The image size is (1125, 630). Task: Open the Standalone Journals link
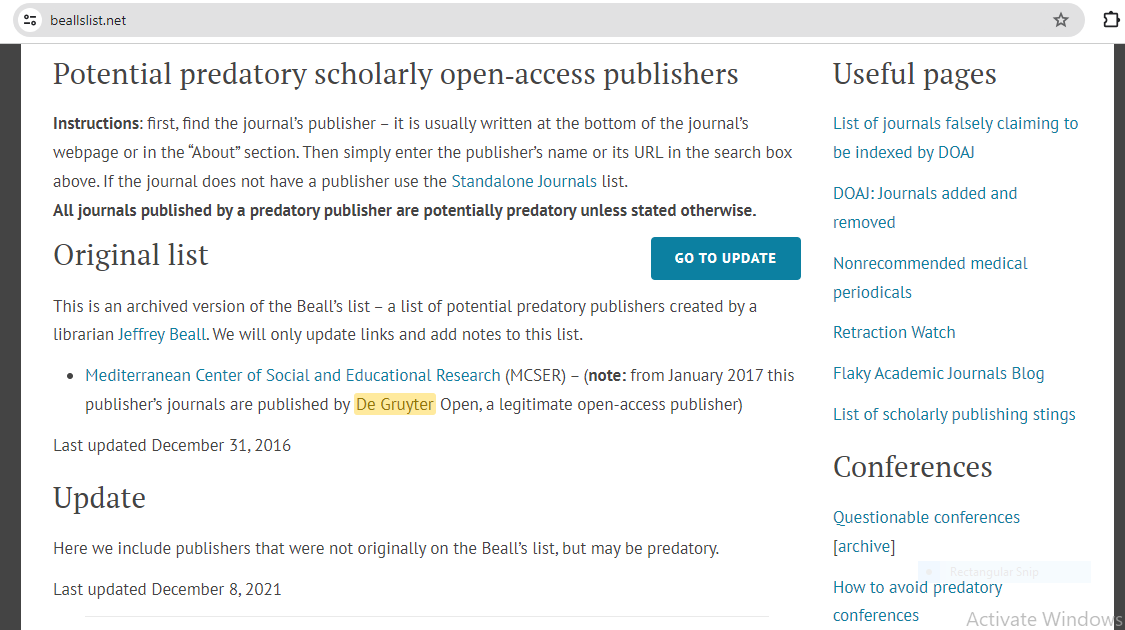pos(523,181)
